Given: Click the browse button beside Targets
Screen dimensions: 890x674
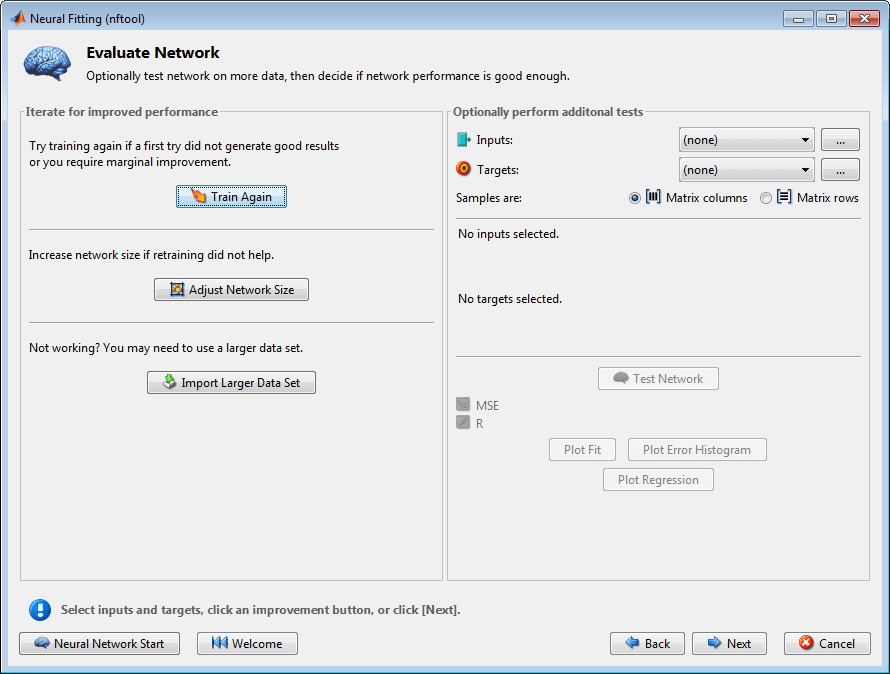Looking at the screenshot, I should click(x=840, y=170).
